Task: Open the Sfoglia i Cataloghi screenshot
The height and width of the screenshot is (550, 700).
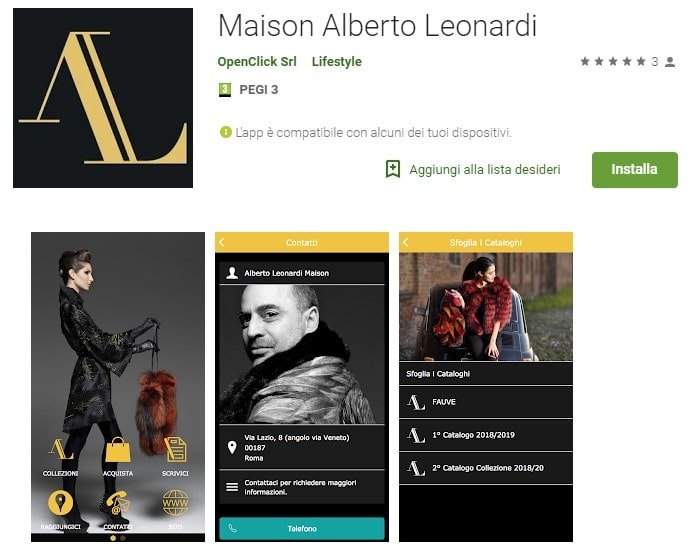Action: [486, 387]
